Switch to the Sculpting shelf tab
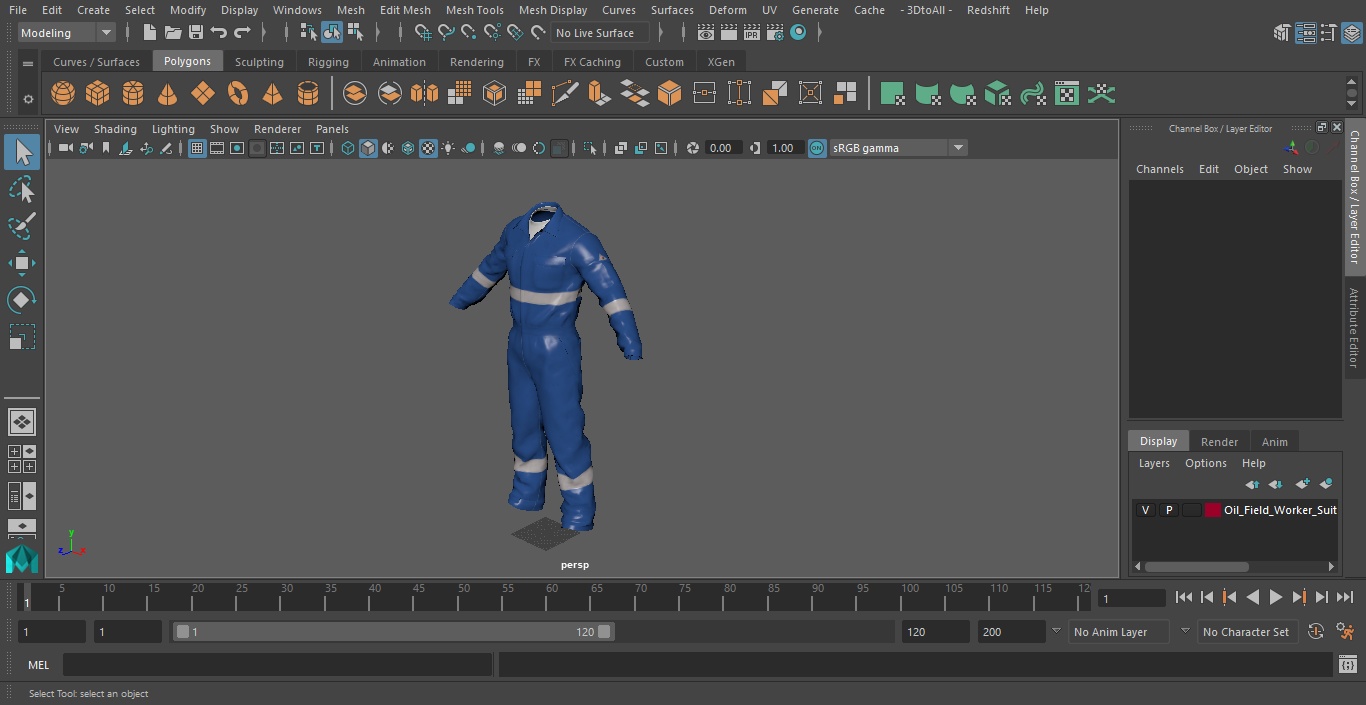Viewport: 1366px width, 705px height. (x=259, y=62)
